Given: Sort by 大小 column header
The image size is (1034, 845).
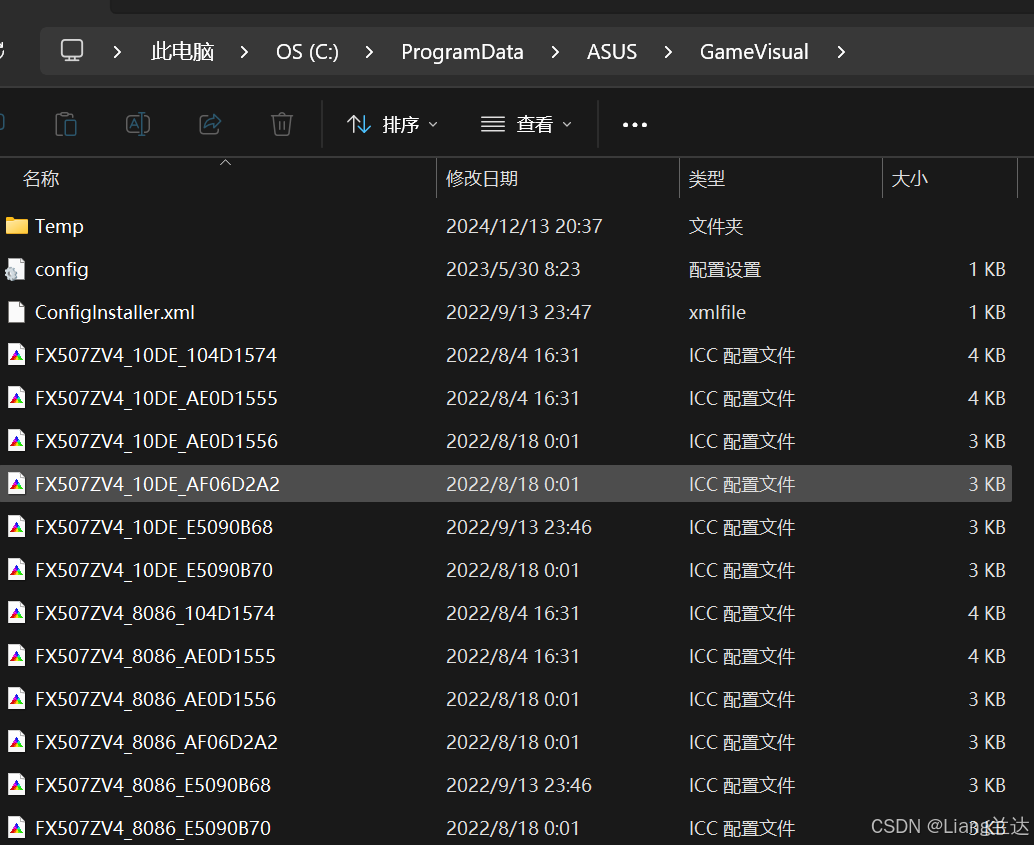Looking at the screenshot, I should (909, 179).
